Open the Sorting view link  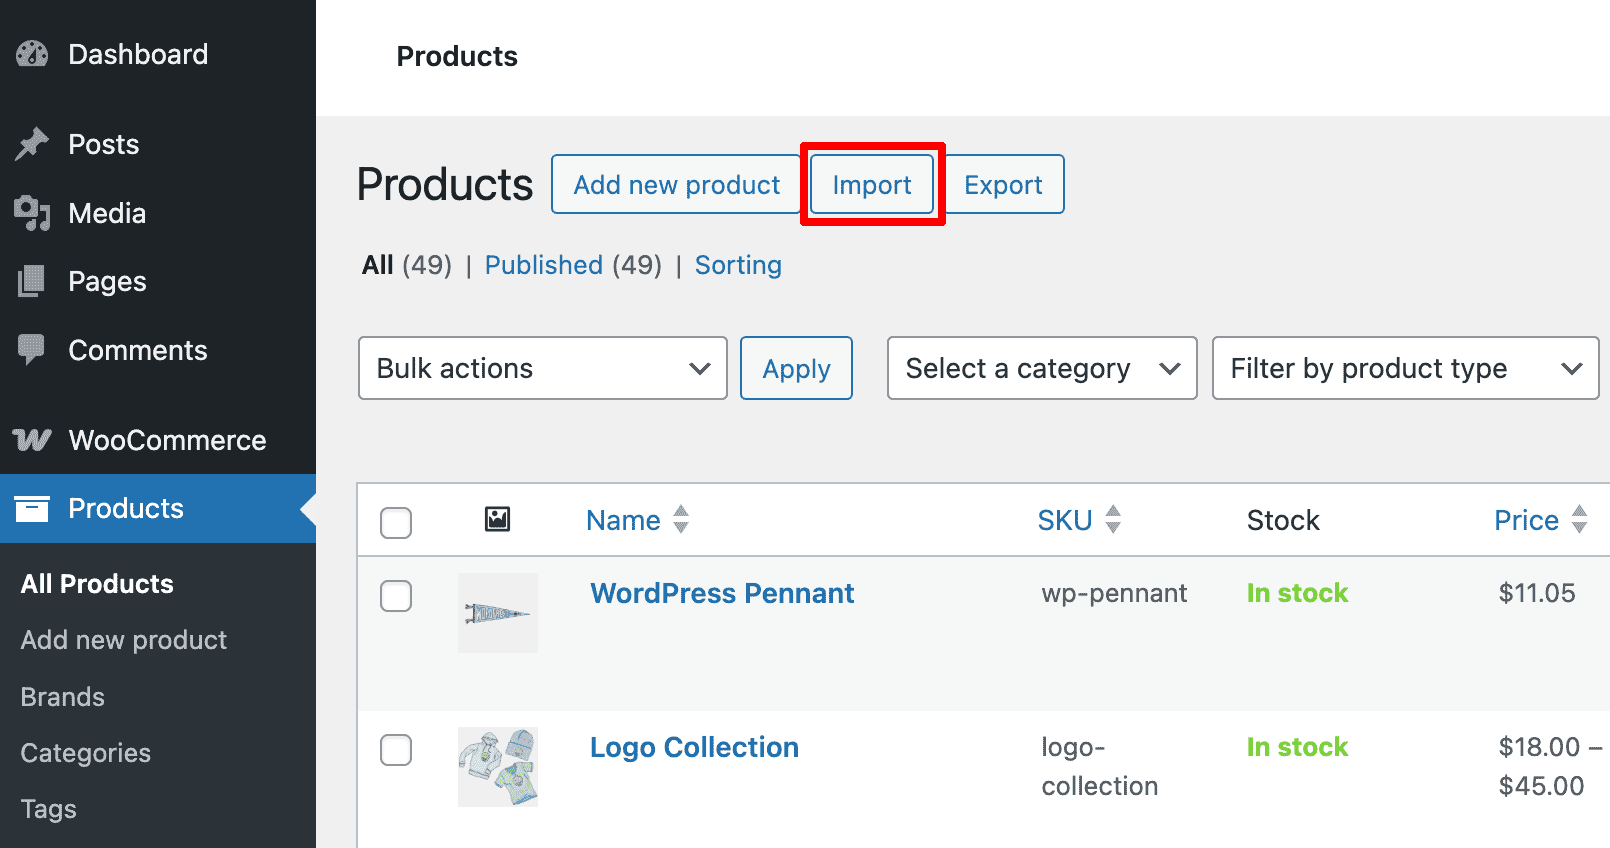pos(738,265)
